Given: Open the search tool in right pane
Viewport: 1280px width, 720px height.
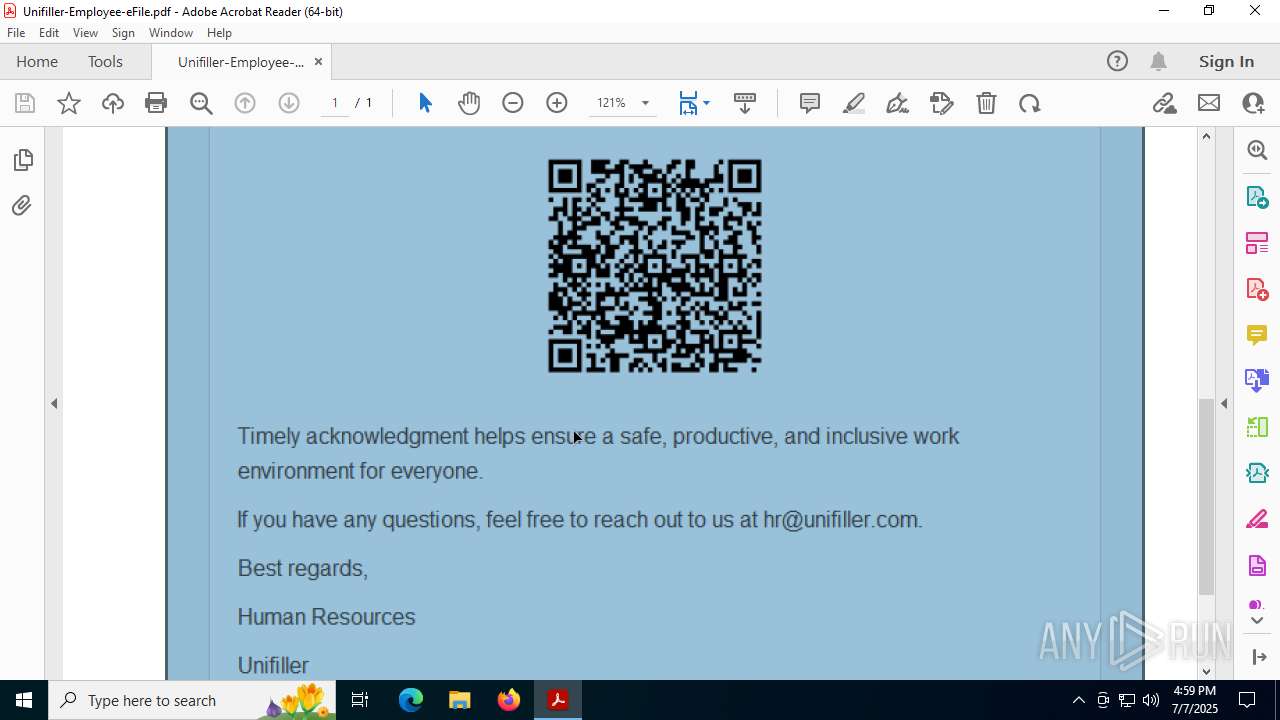Looking at the screenshot, I should pos(1257,150).
